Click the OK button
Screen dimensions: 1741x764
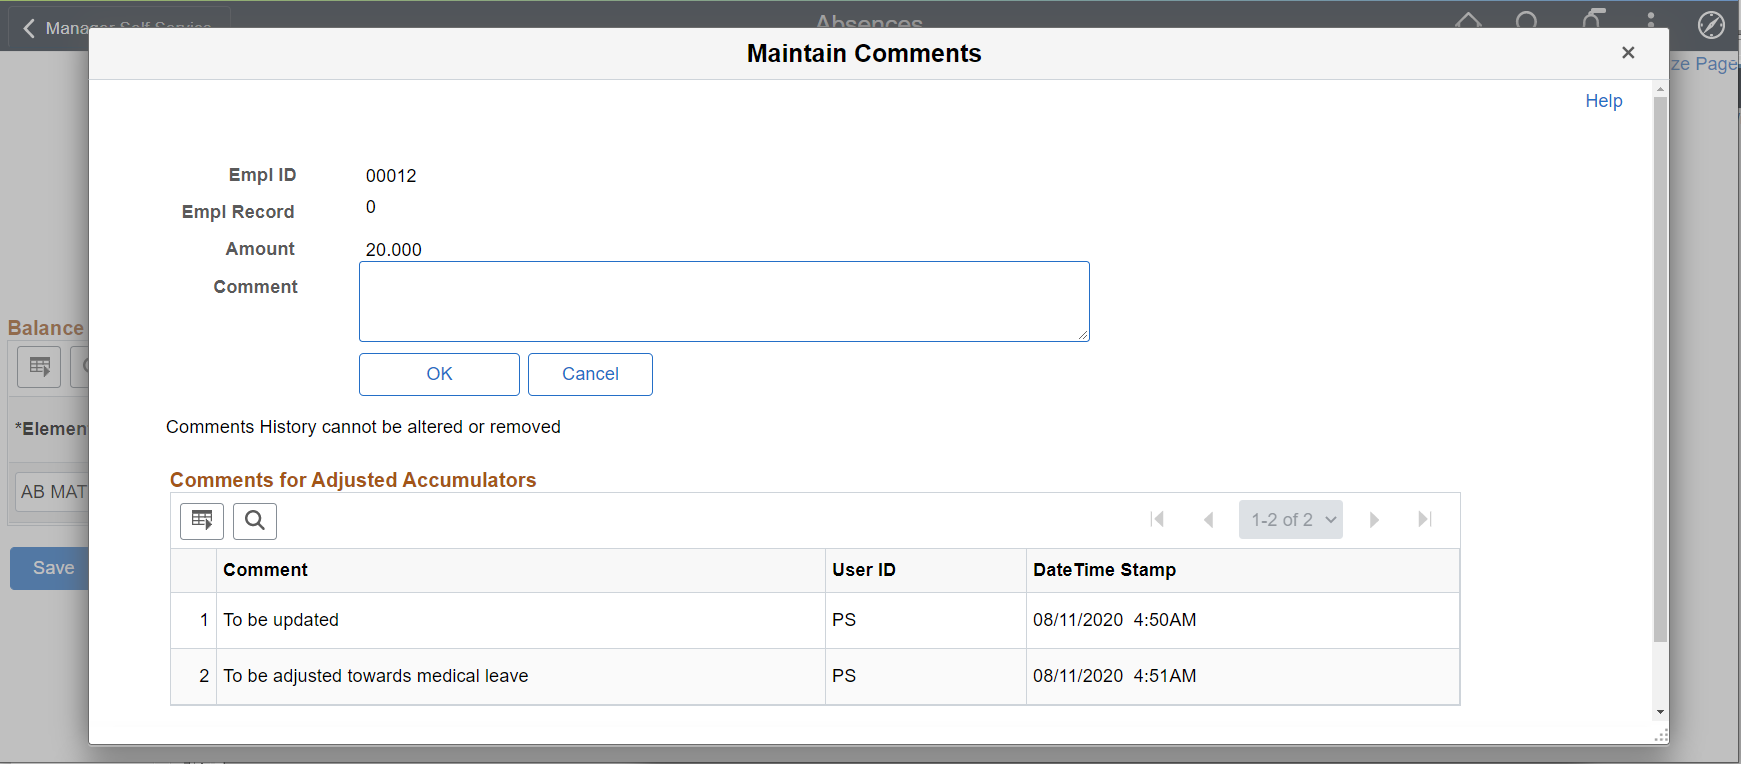(439, 374)
